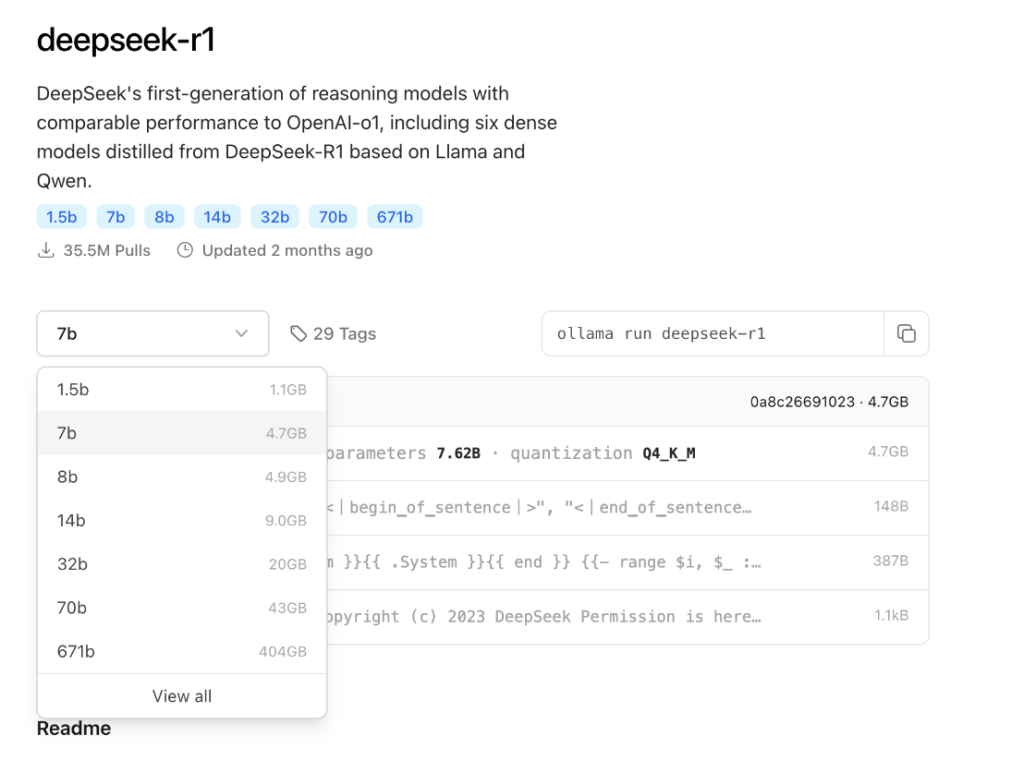Click the 1.5b blue tag badge
The image size is (1024, 772).
click(61, 217)
